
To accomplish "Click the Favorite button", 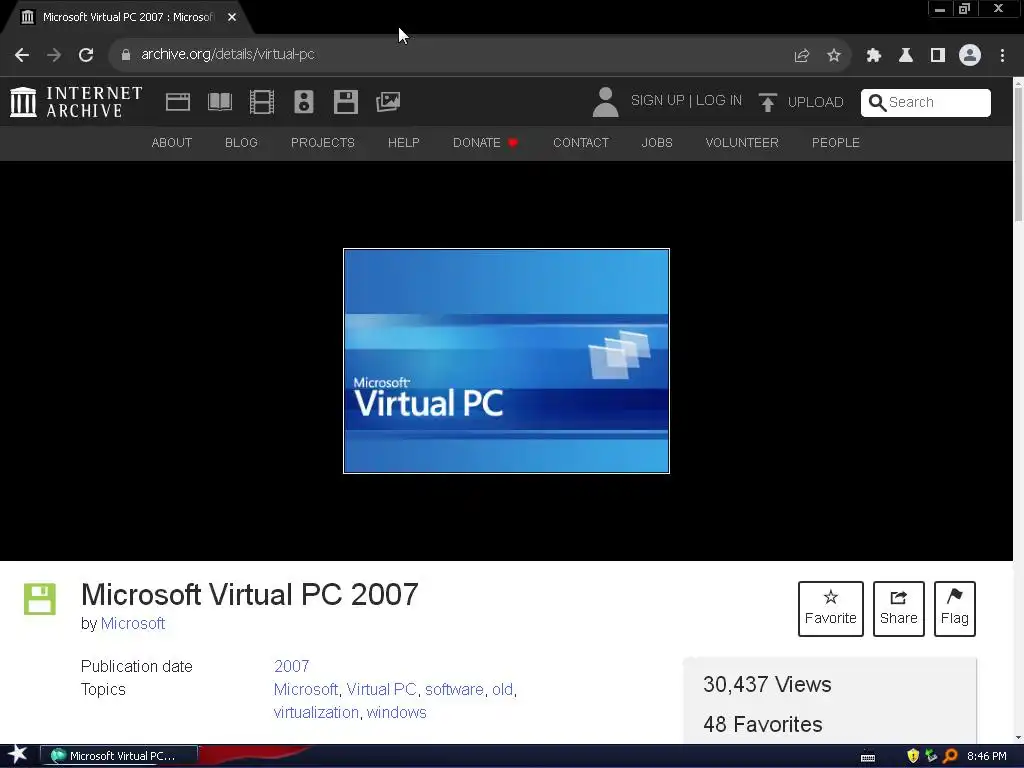I will click(831, 609).
